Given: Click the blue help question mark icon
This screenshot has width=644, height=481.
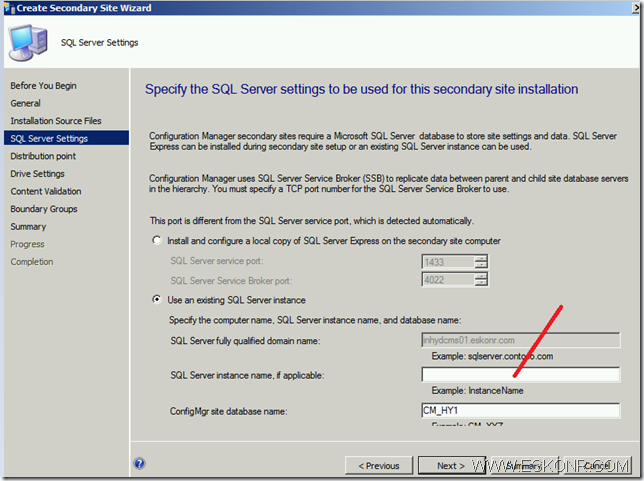Looking at the screenshot, I should click(139, 463).
